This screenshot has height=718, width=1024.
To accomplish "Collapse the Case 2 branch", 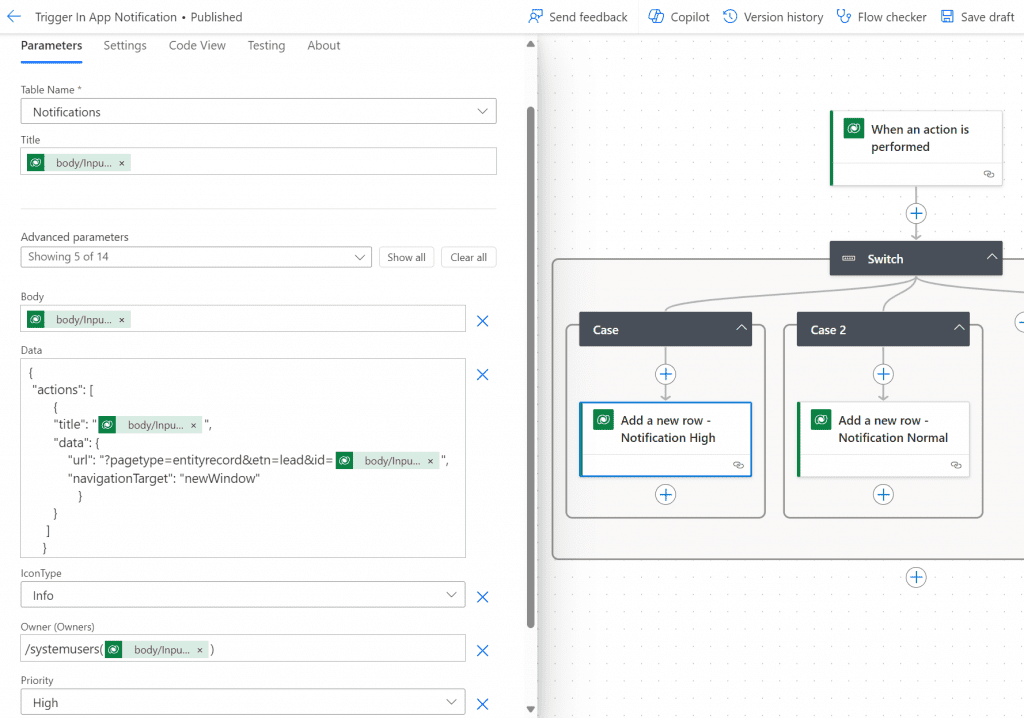I will tap(959, 329).
